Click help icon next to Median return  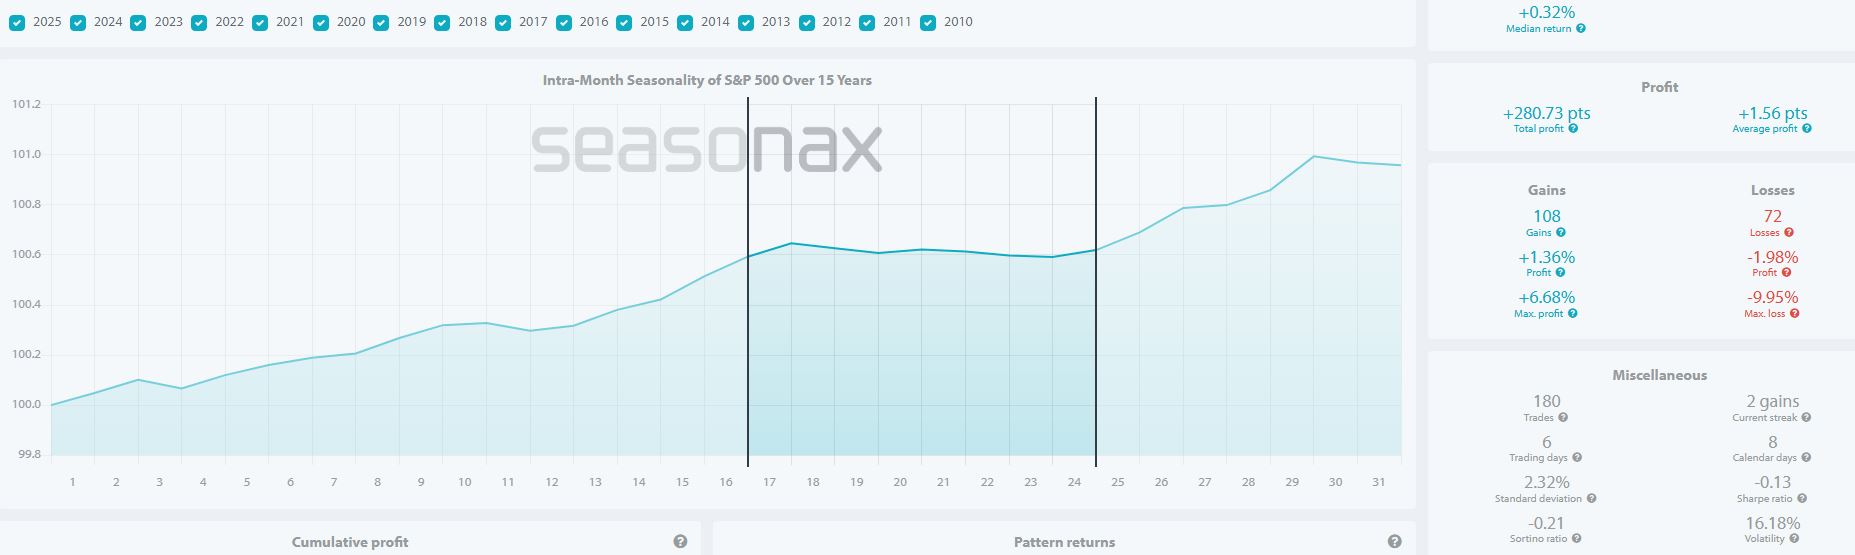(1581, 29)
